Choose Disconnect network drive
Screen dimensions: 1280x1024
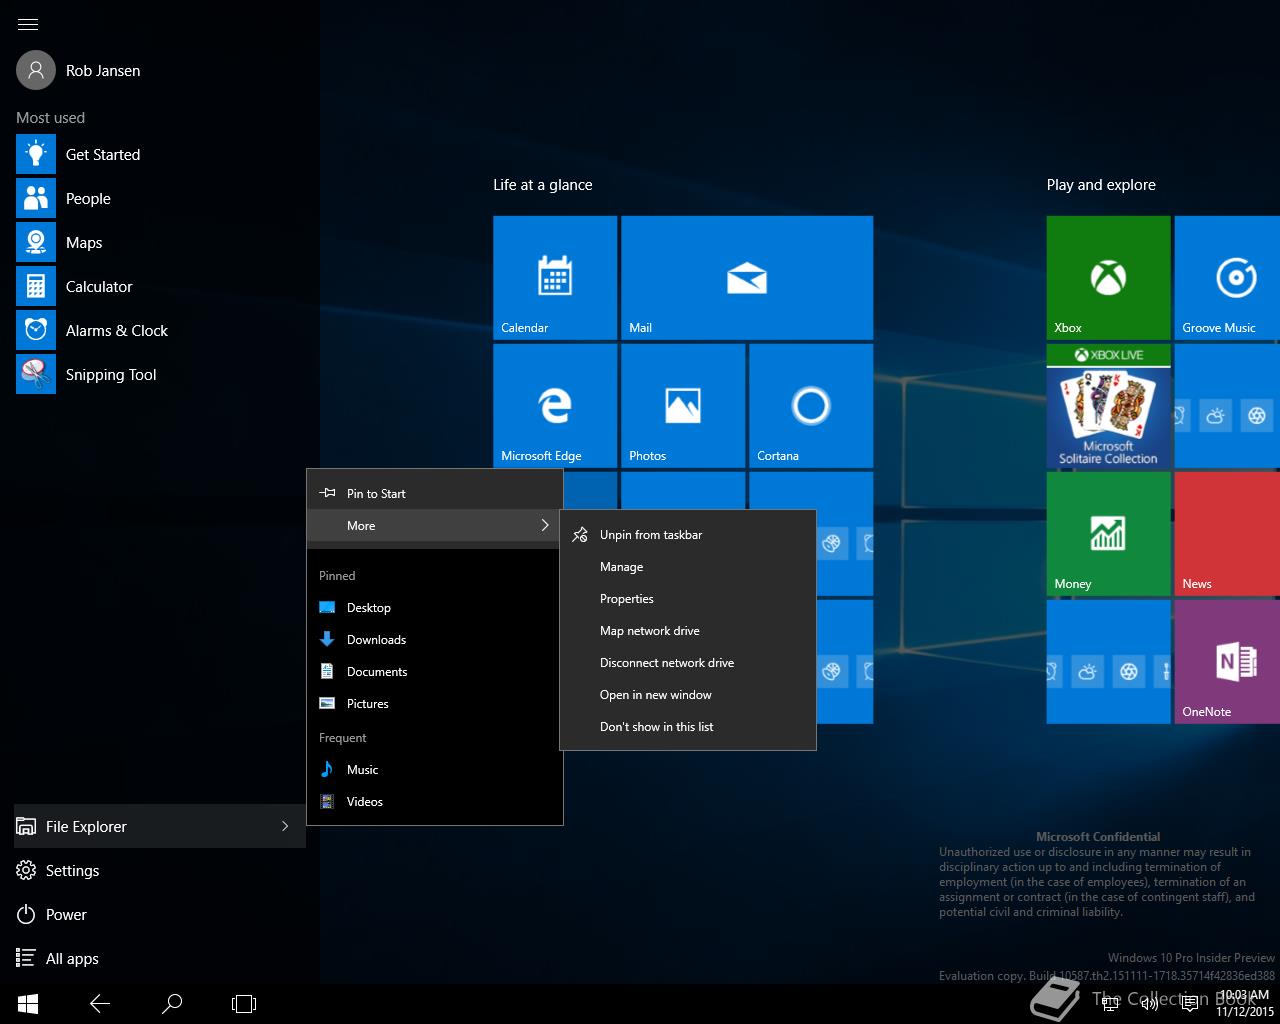tap(688, 663)
